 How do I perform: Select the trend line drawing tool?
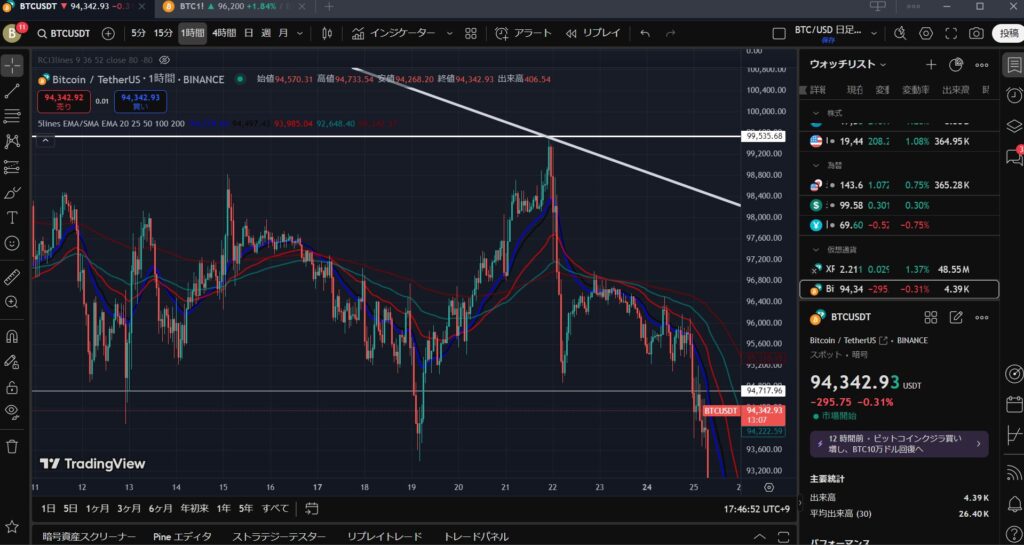tap(12, 91)
